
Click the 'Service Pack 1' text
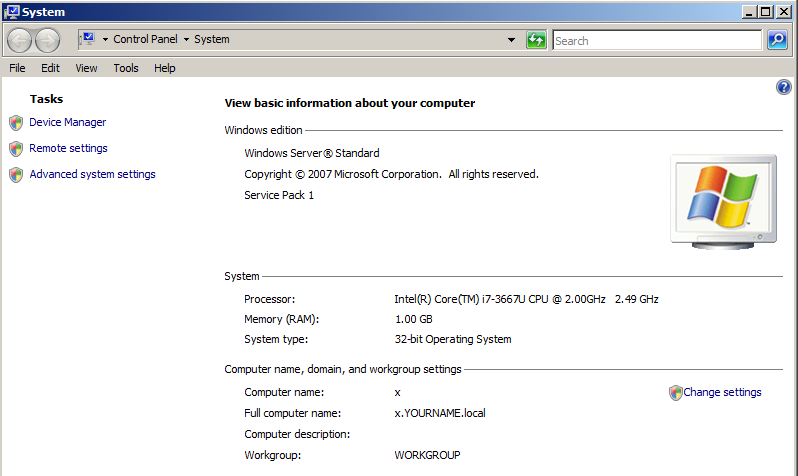point(279,195)
